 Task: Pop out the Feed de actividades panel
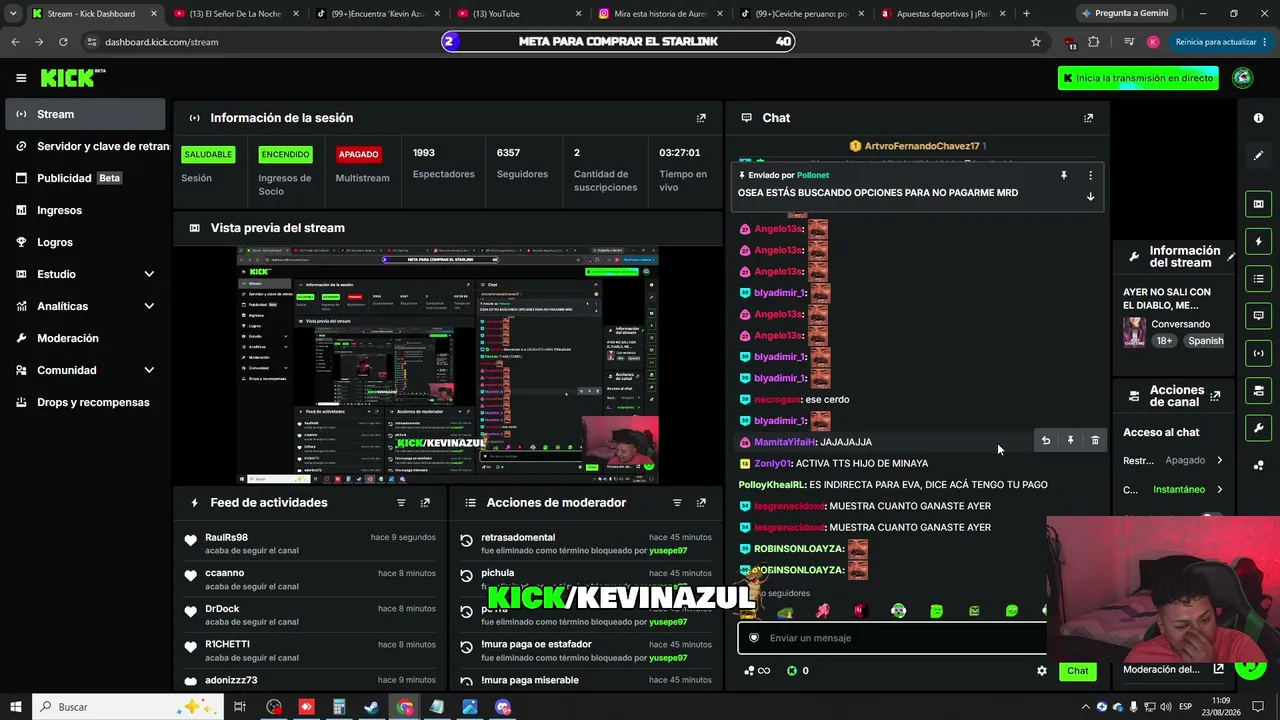click(425, 503)
